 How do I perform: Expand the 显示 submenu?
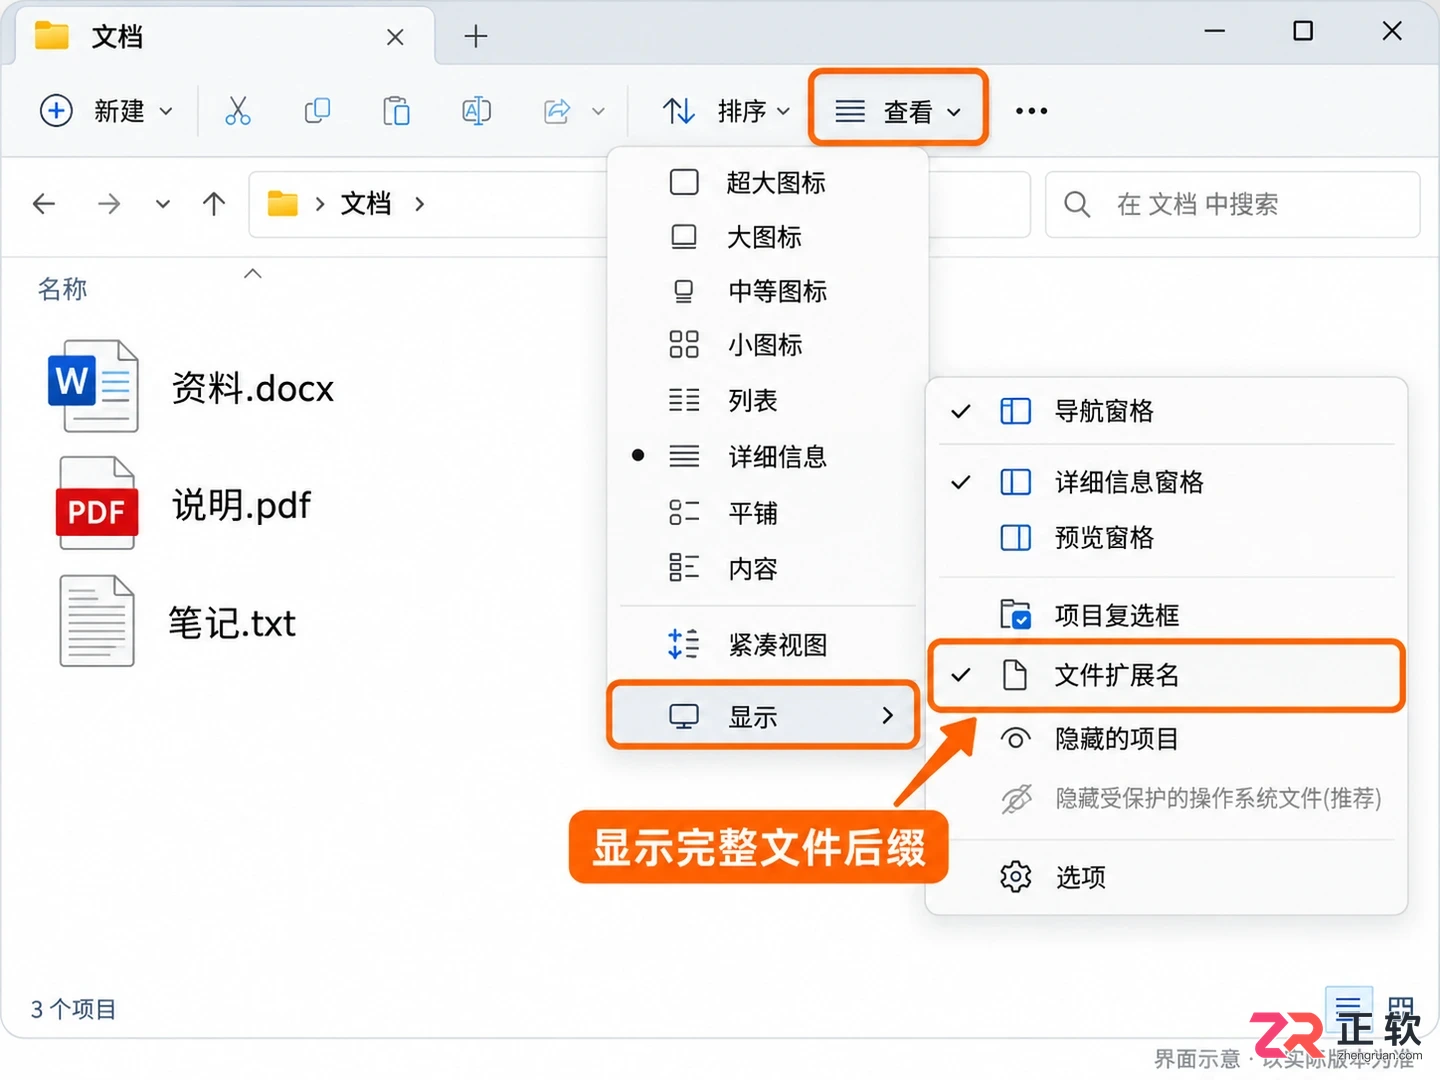[x=764, y=716]
